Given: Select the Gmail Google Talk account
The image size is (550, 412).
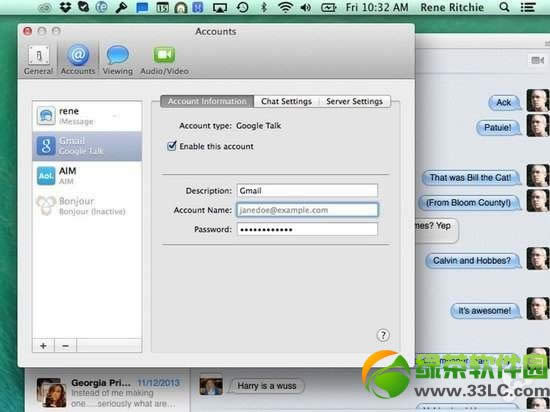Looking at the screenshot, I should pyautogui.click(x=87, y=146).
